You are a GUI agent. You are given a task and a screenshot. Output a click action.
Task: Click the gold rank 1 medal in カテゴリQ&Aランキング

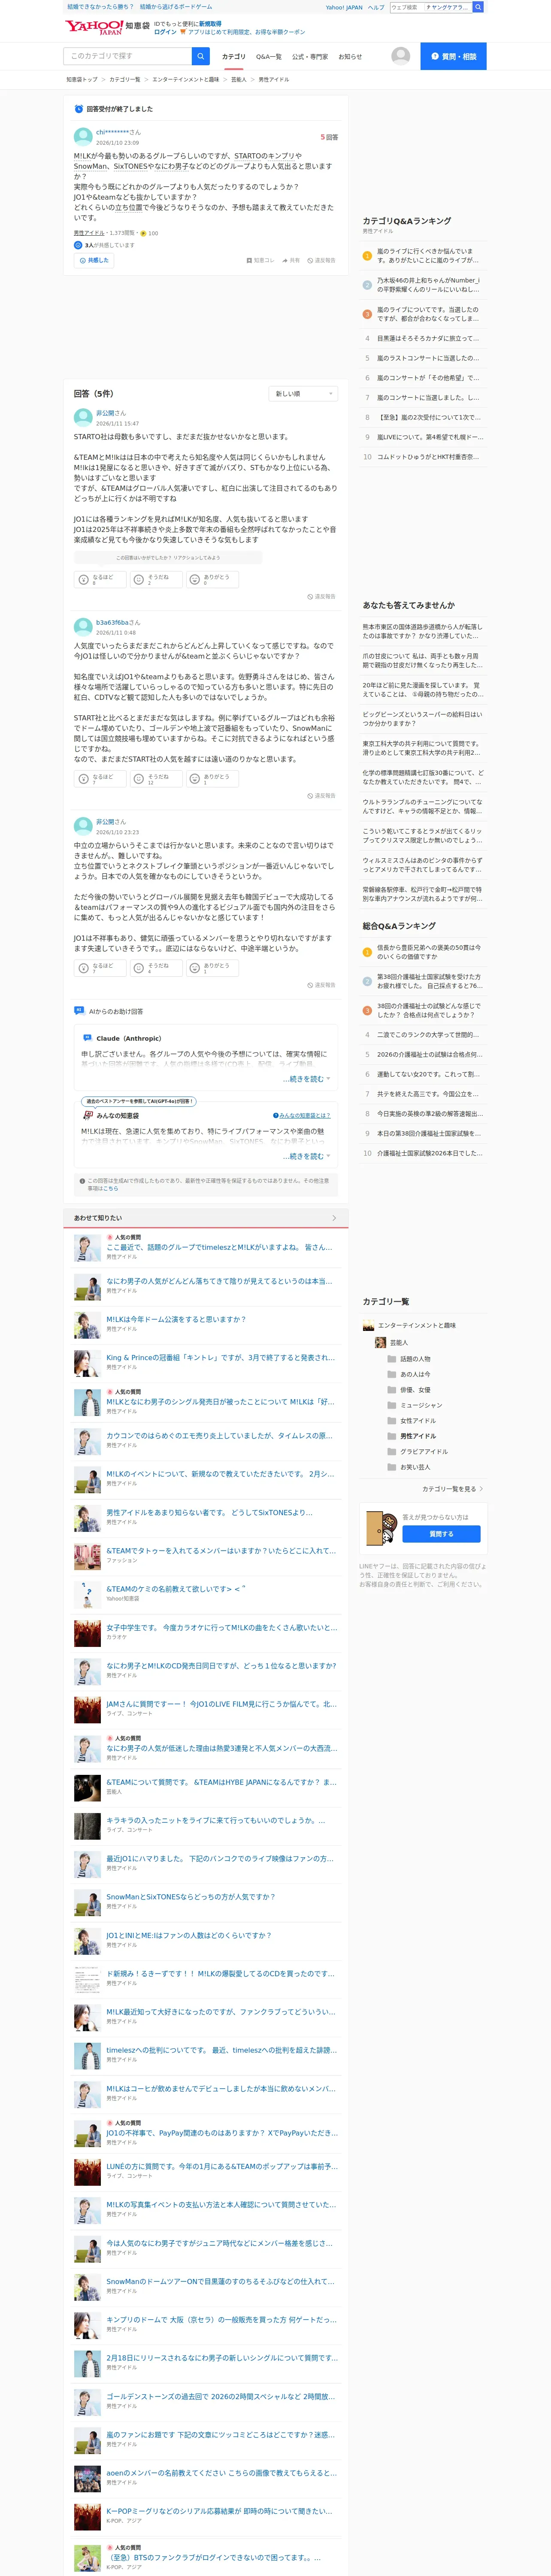click(367, 256)
